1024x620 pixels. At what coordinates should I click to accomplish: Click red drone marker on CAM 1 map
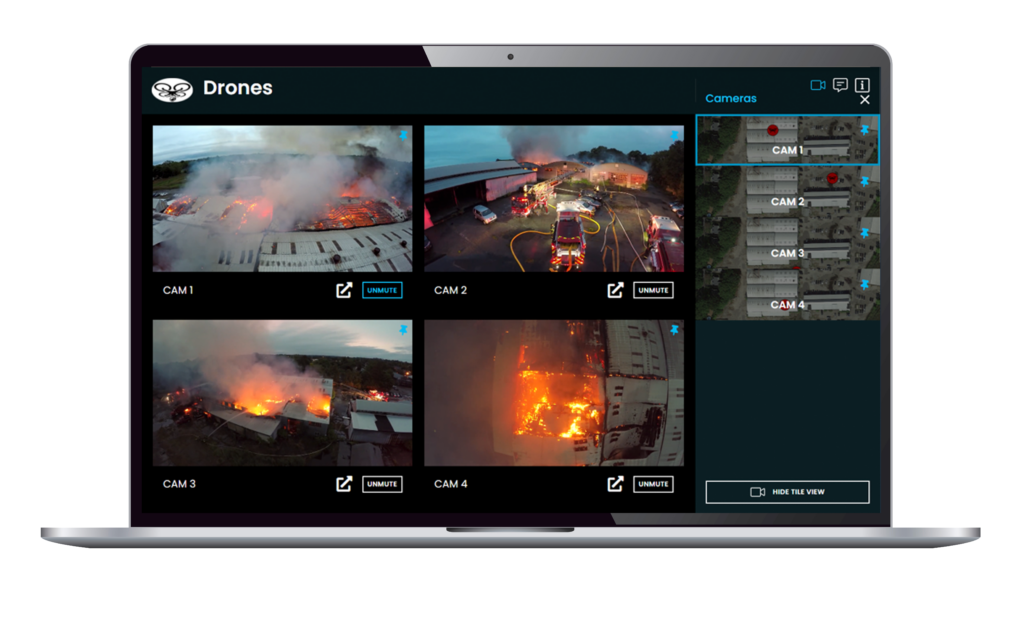(773, 131)
